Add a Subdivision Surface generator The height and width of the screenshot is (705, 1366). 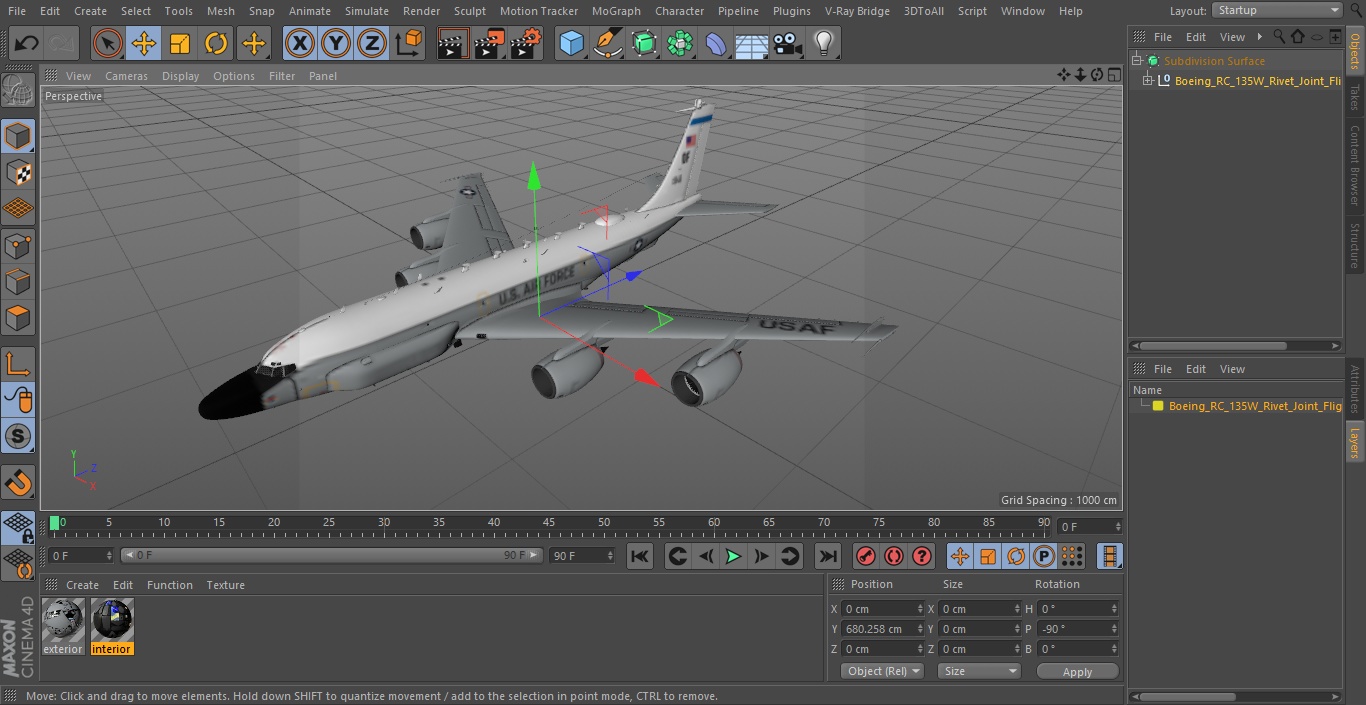pyautogui.click(x=644, y=43)
